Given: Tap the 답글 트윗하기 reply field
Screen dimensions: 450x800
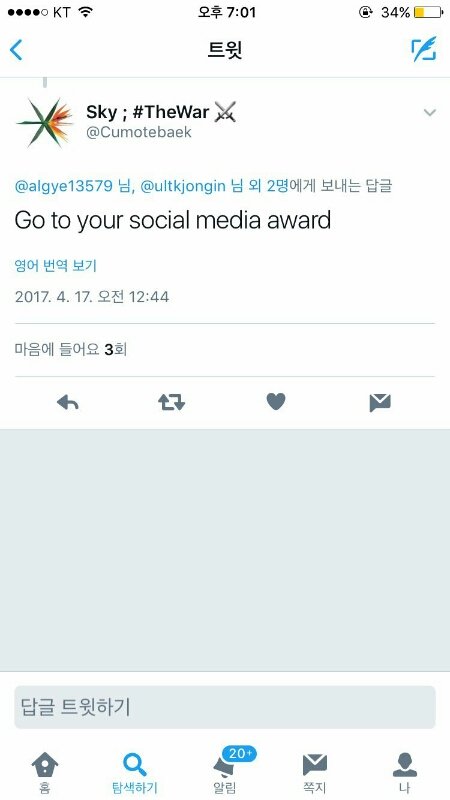Looking at the screenshot, I should 225,707.
